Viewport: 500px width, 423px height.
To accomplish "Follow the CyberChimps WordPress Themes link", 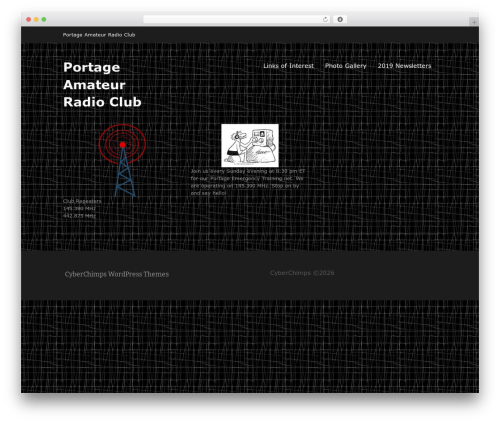I will 117,274.
